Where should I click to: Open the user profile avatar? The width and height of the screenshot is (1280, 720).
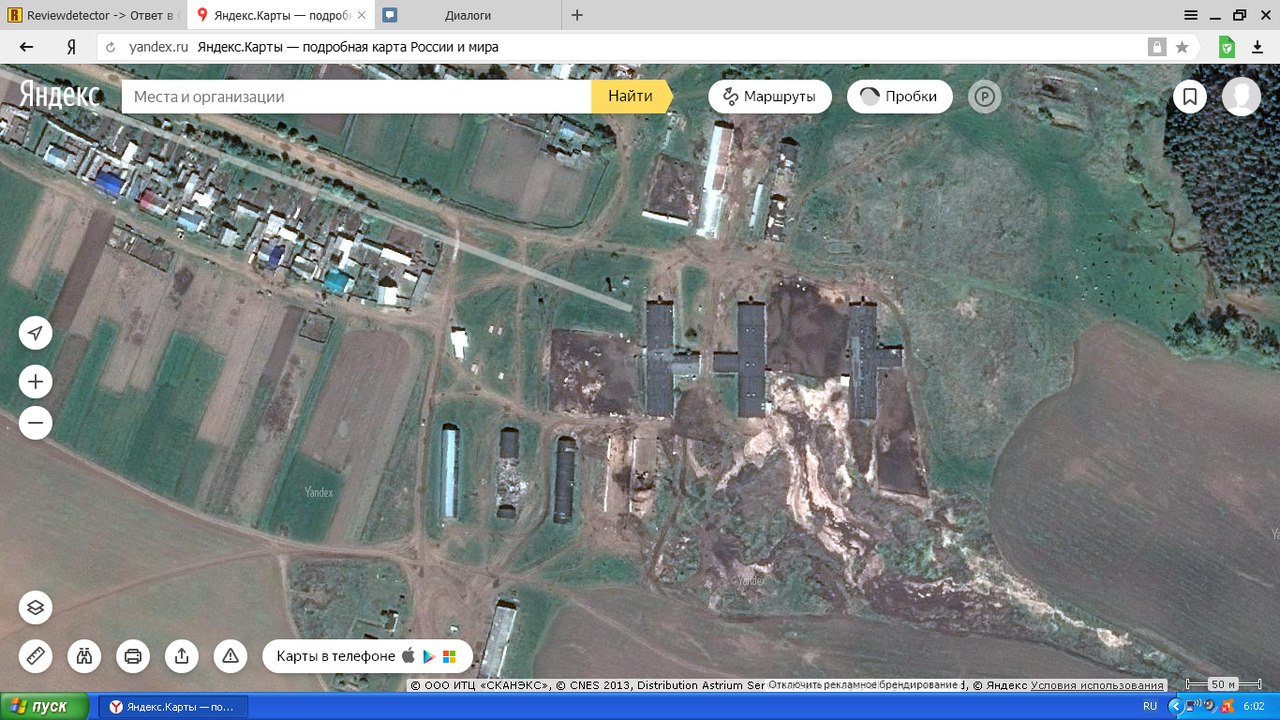[x=1241, y=97]
